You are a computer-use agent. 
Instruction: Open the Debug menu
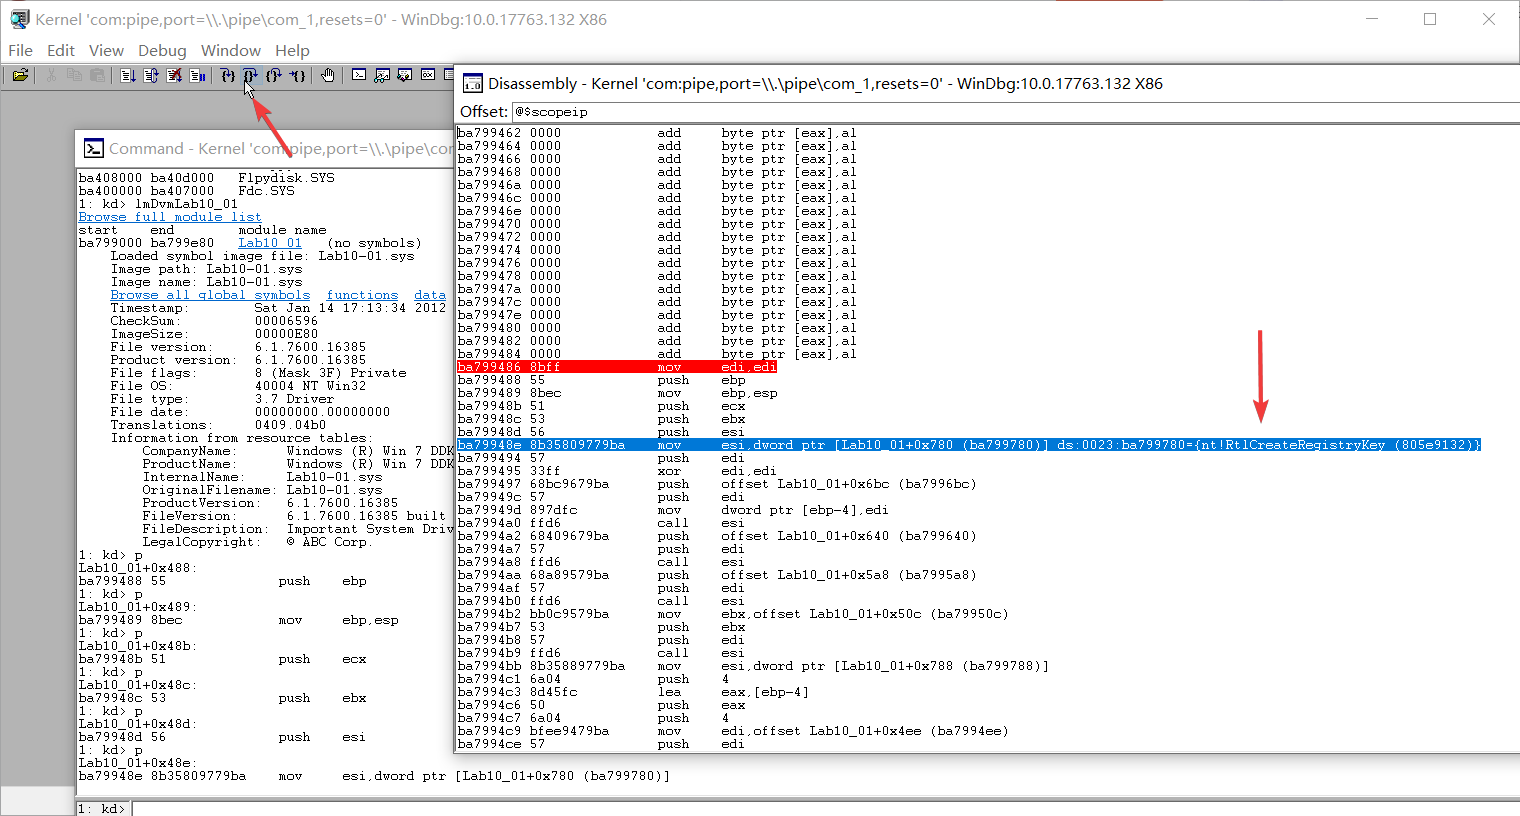click(x=162, y=50)
